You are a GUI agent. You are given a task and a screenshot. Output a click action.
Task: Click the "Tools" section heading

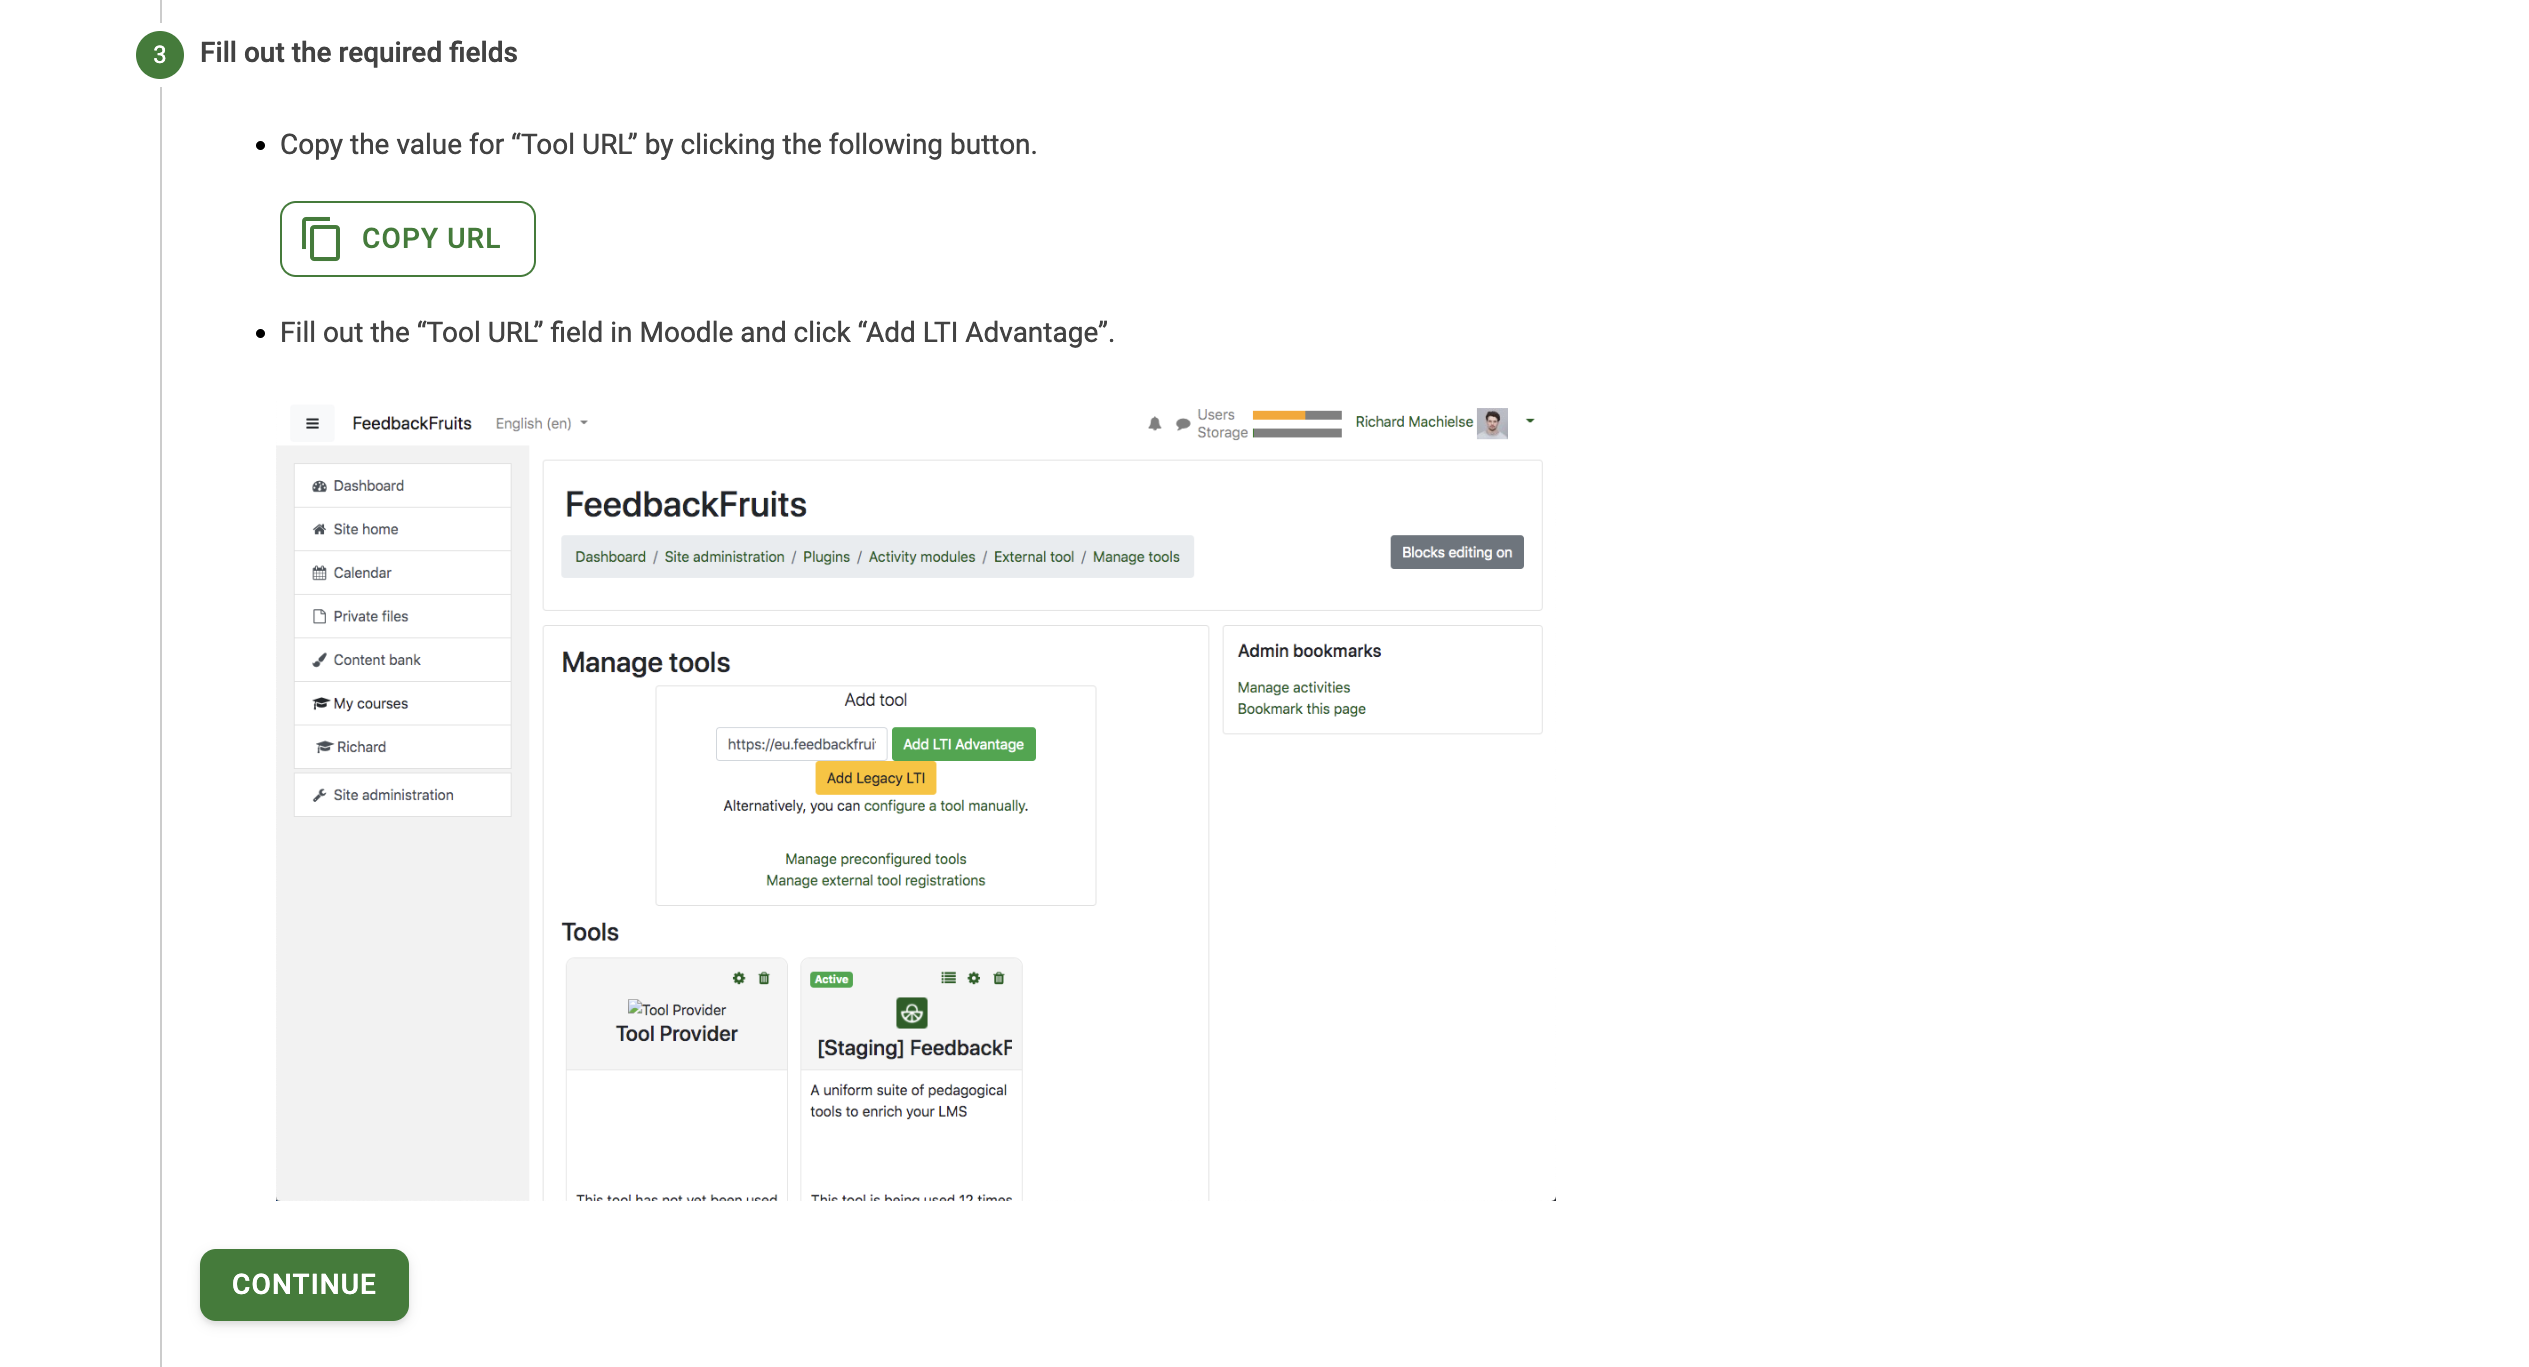(590, 933)
